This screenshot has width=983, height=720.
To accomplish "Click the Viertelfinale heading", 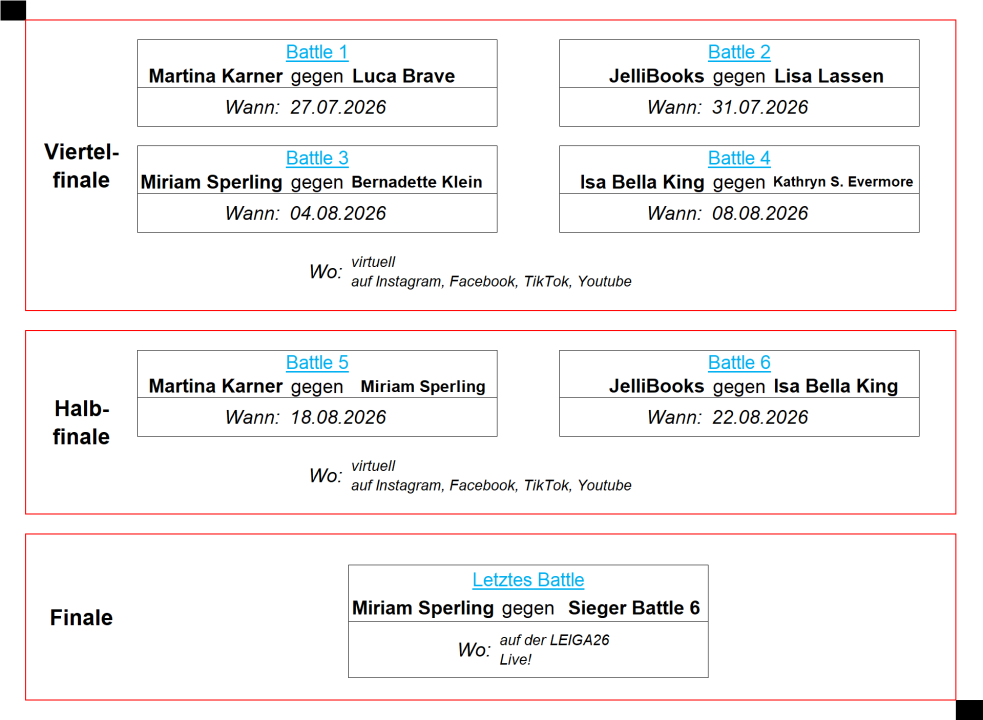I will pos(81,166).
